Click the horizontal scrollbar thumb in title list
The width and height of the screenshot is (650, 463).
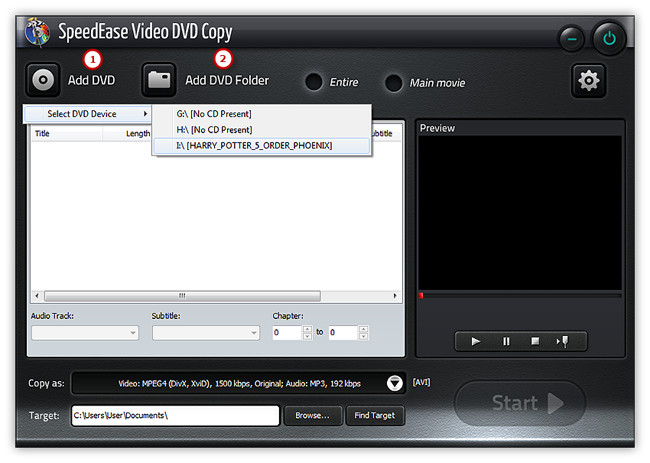tap(182, 296)
